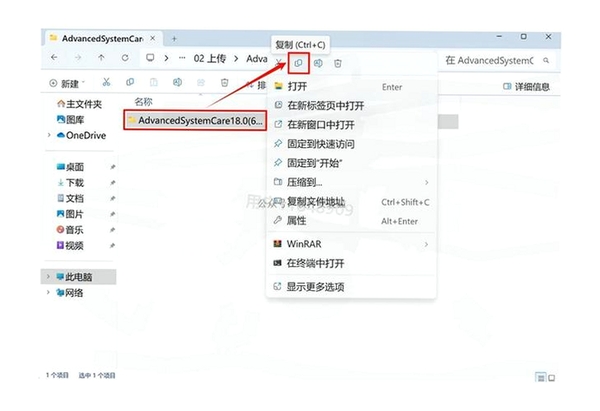Select the AdvancedSystemCare18.0 folder

[195, 121]
